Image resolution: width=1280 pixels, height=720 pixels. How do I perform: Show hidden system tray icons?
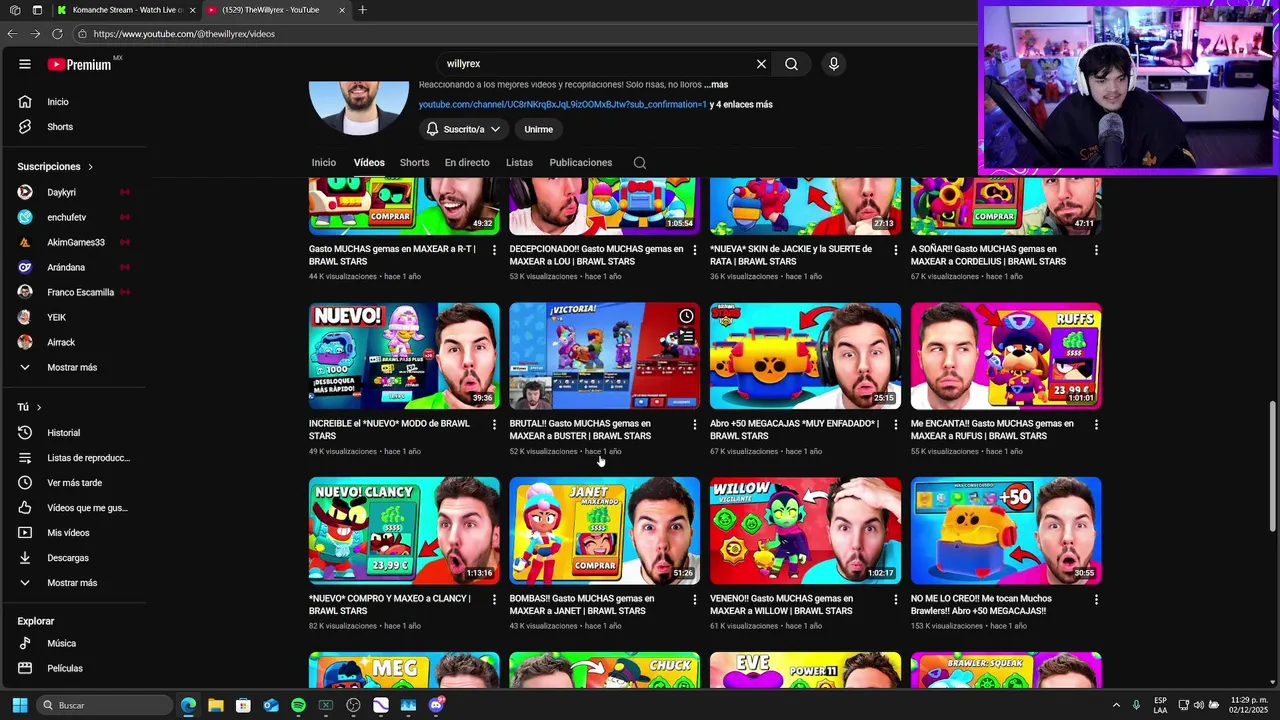click(x=1116, y=705)
